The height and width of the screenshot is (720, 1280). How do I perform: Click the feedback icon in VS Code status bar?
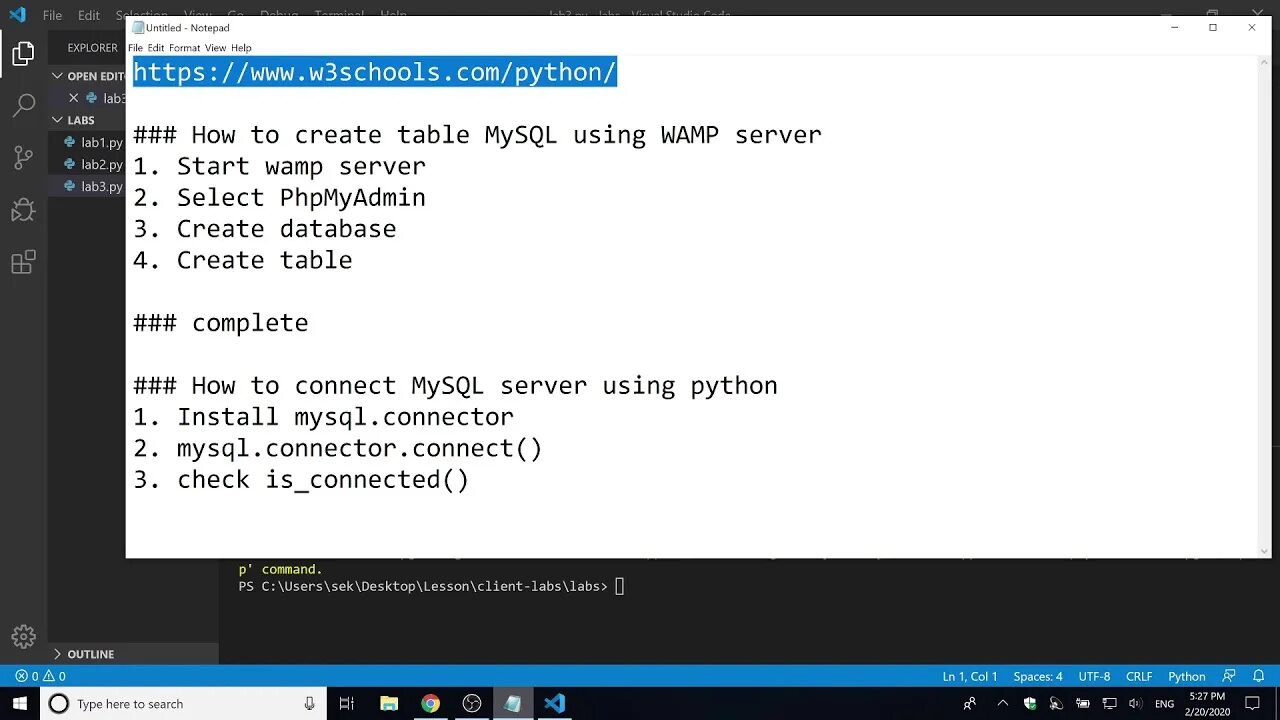pos(1229,676)
